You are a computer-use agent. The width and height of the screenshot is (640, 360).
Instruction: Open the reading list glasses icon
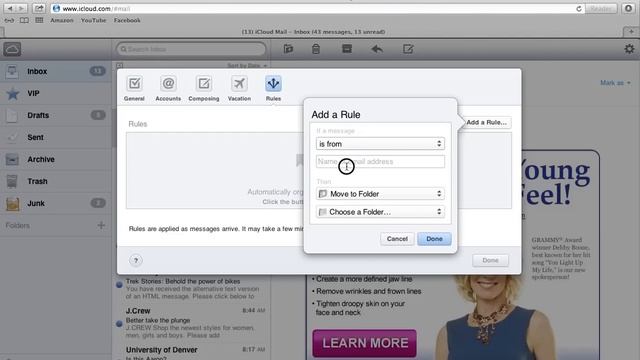pyautogui.click(x=9, y=20)
